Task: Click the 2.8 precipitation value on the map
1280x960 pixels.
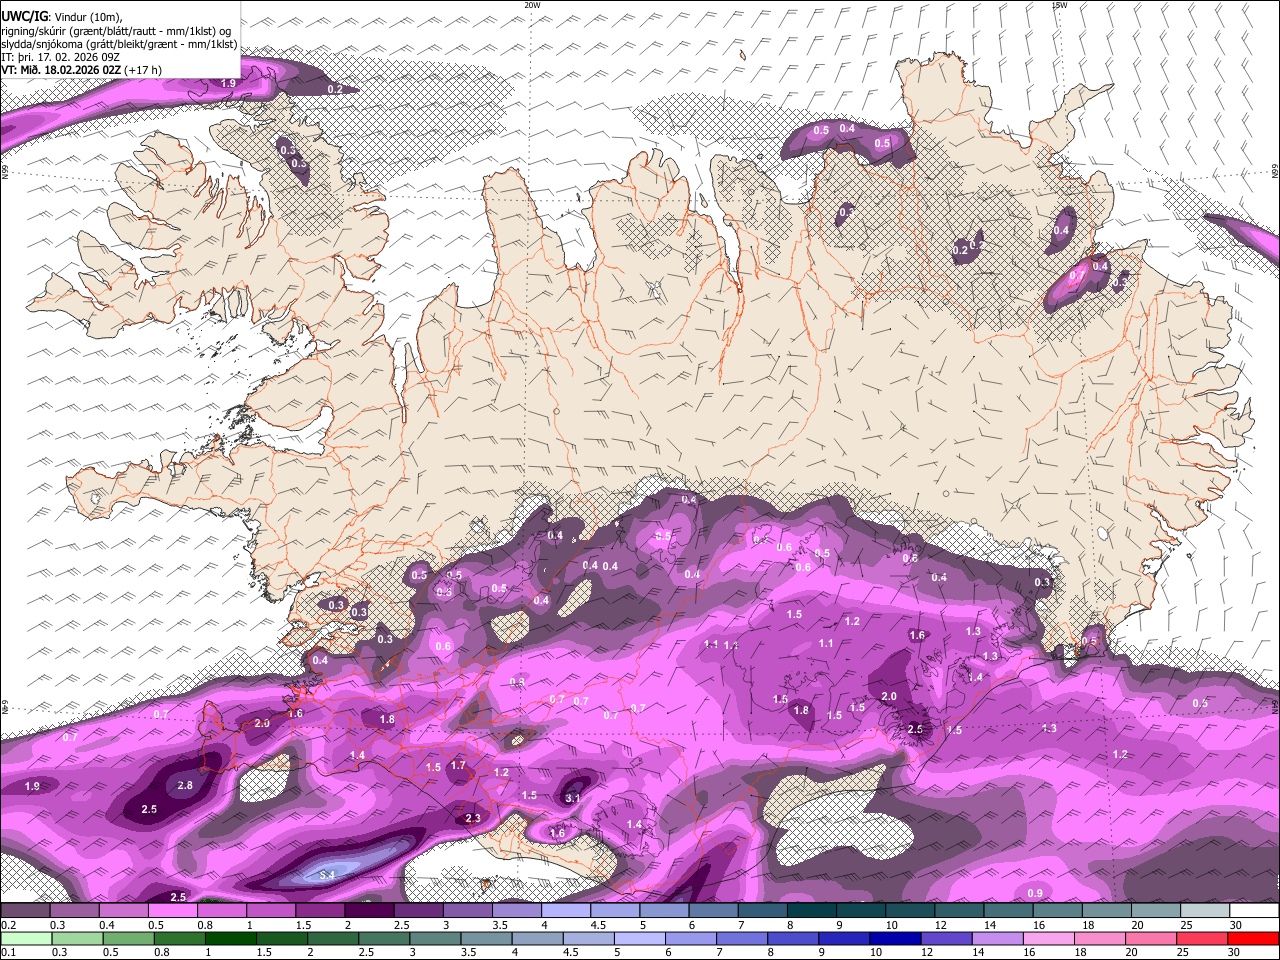Action: point(185,786)
